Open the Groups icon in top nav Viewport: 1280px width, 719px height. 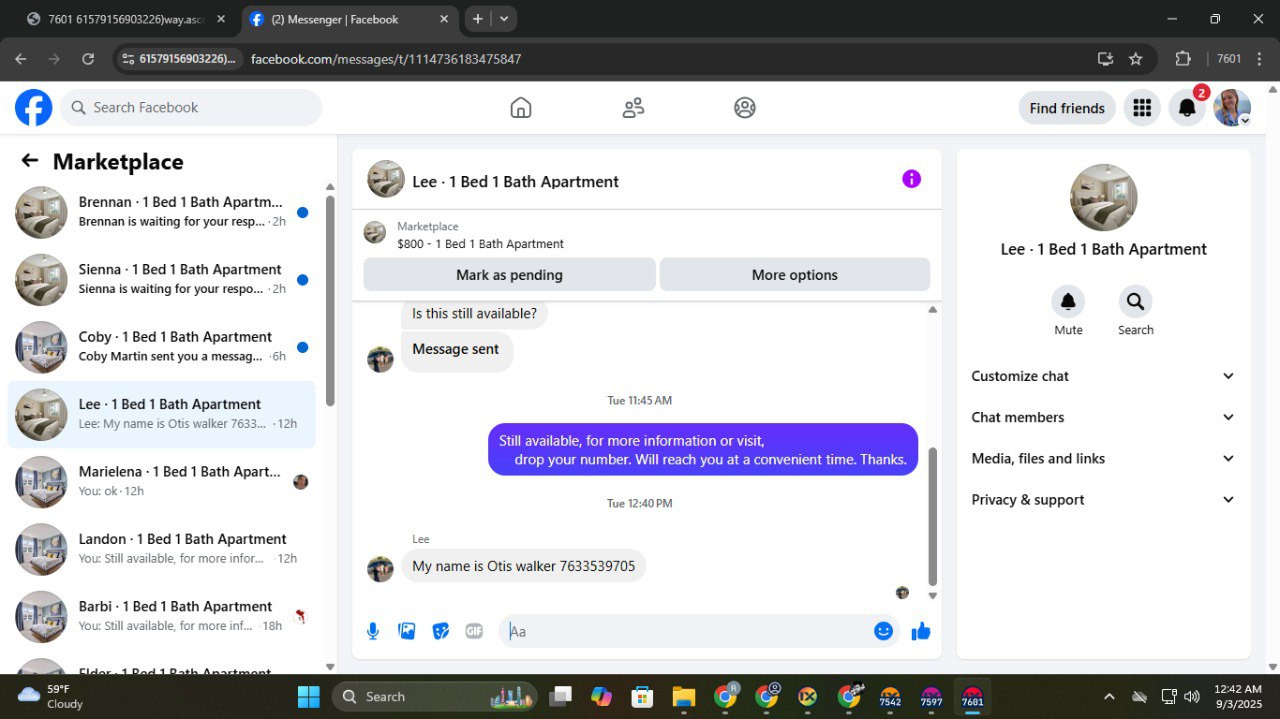745,108
